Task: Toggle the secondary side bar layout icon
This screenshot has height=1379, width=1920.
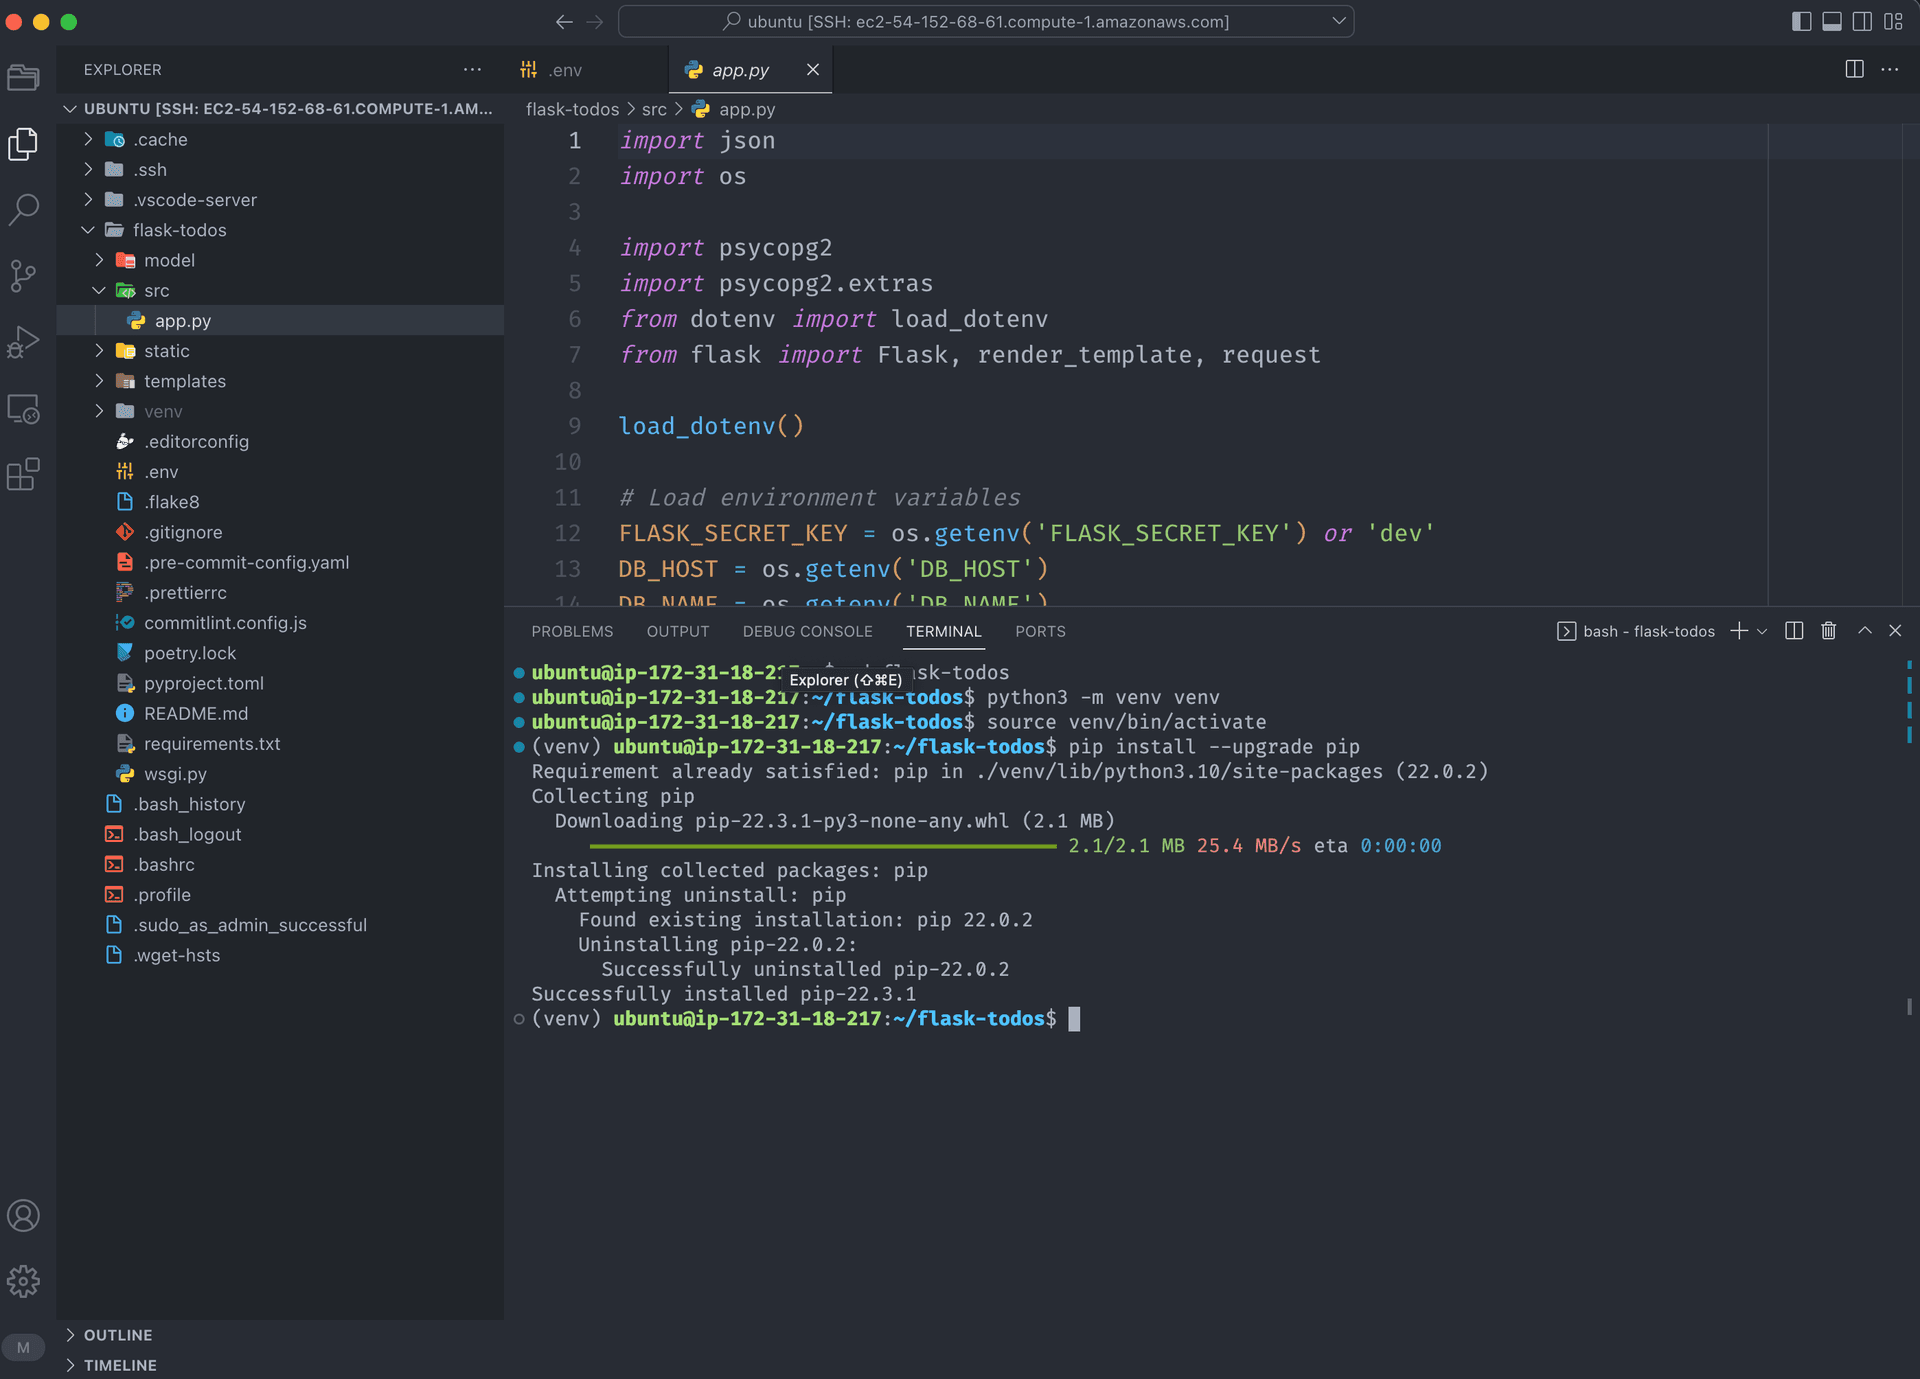Action: 1862,21
